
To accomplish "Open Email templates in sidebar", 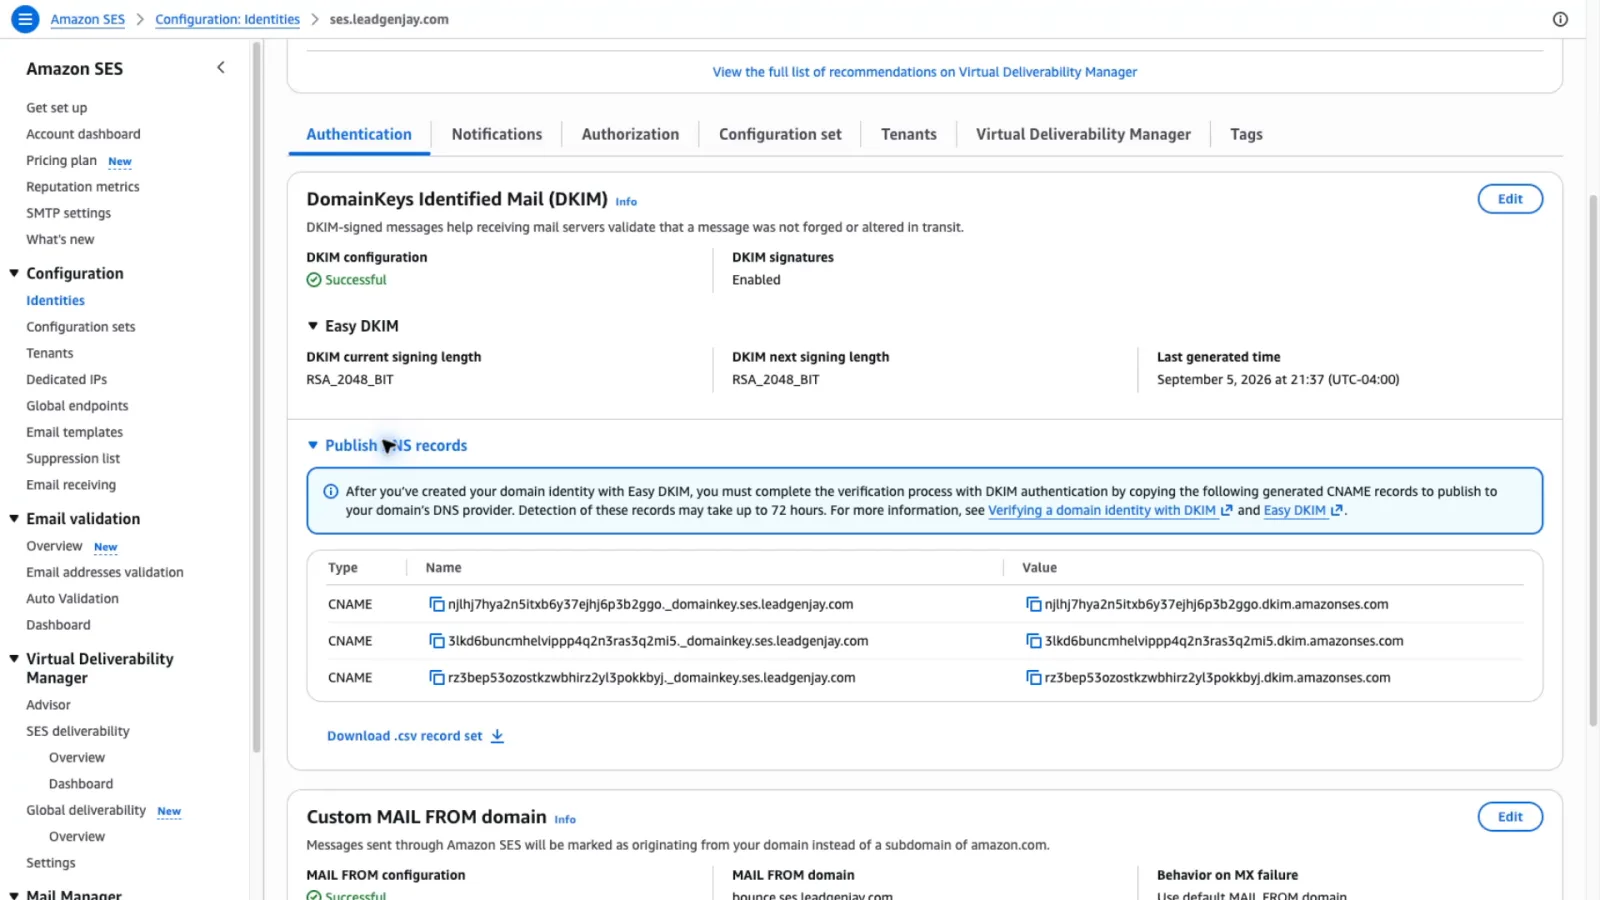I will [74, 432].
